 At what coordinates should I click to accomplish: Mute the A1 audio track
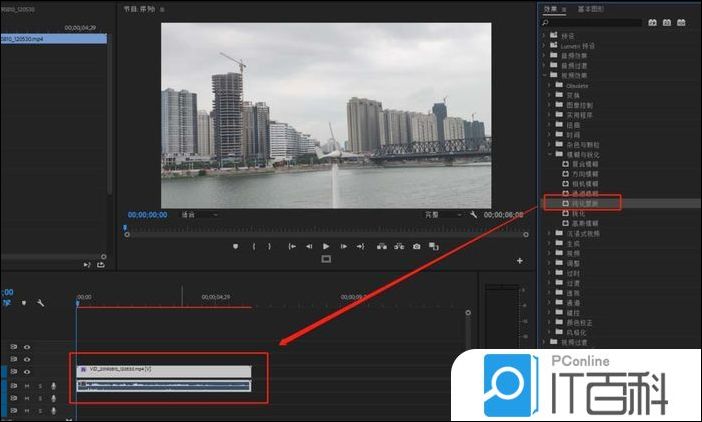click(x=27, y=386)
